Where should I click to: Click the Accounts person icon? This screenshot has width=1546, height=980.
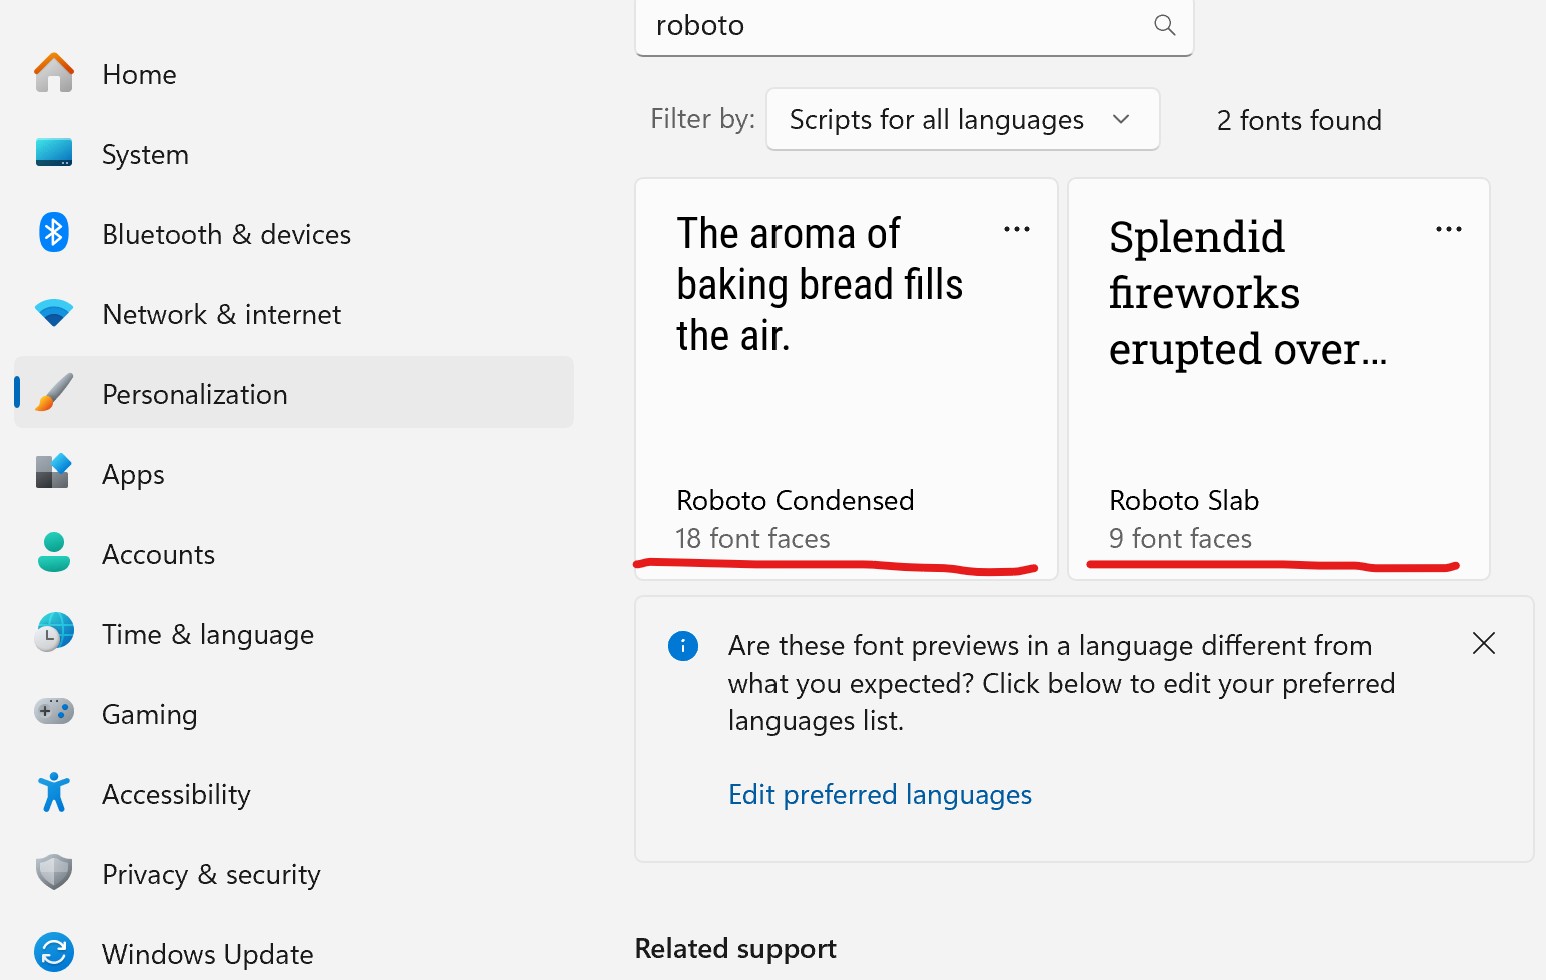click(54, 553)
